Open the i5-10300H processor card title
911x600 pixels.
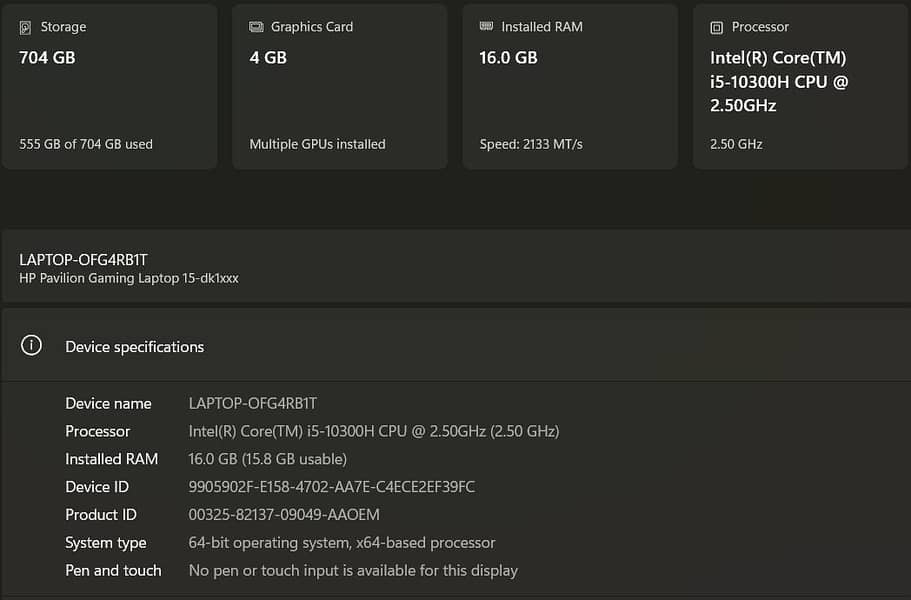[x=779, y=82]
